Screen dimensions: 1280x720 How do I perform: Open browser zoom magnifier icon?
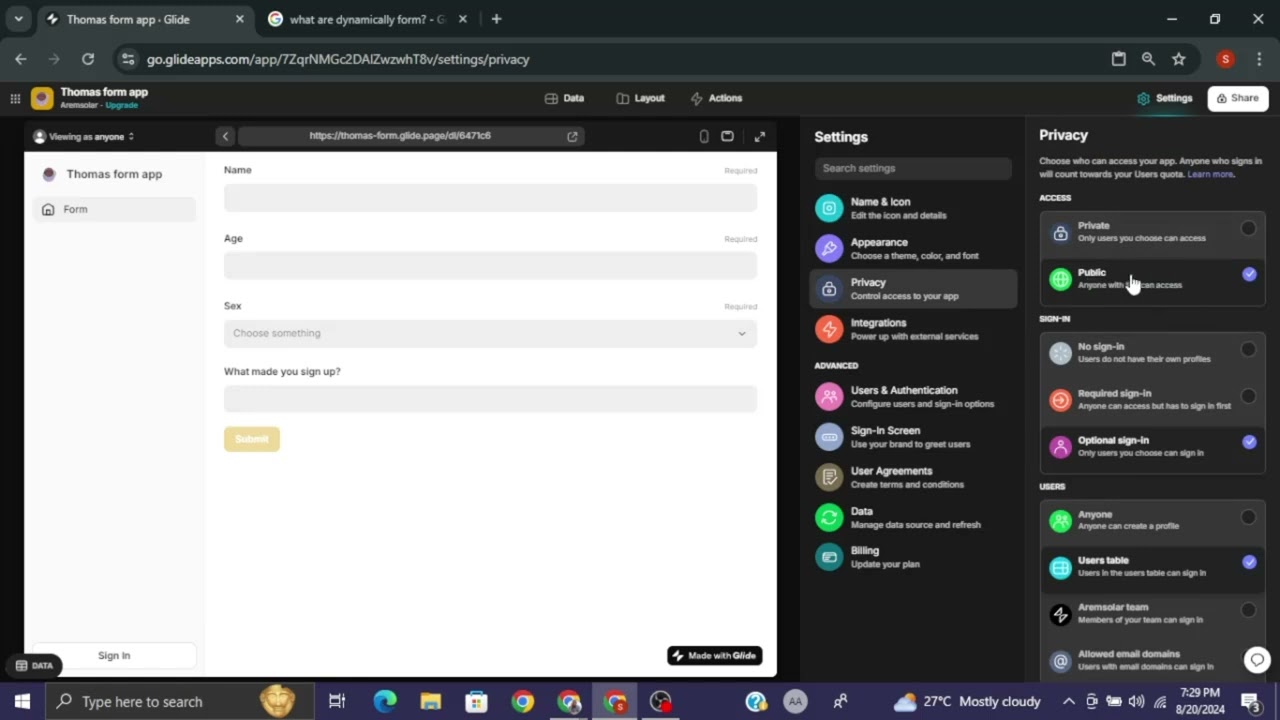(x=1148, y=59)
